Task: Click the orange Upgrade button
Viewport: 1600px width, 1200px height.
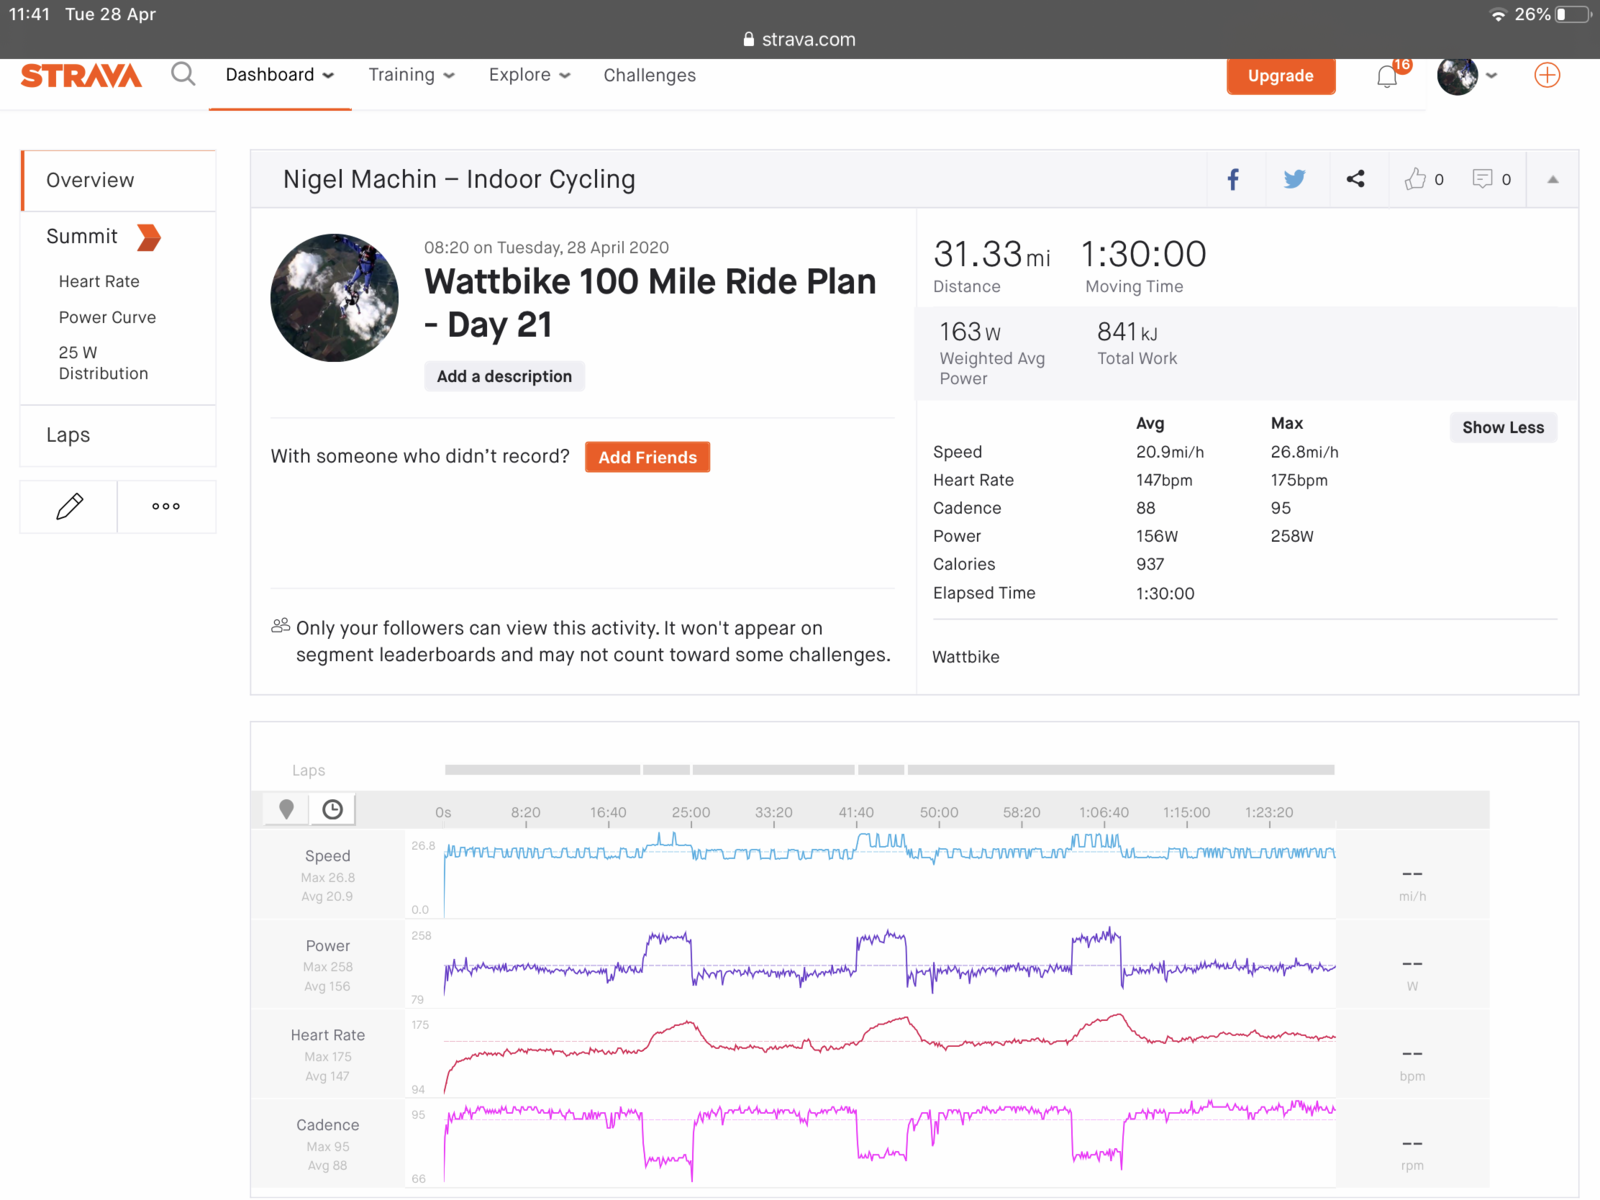Action: [1280, 76]
